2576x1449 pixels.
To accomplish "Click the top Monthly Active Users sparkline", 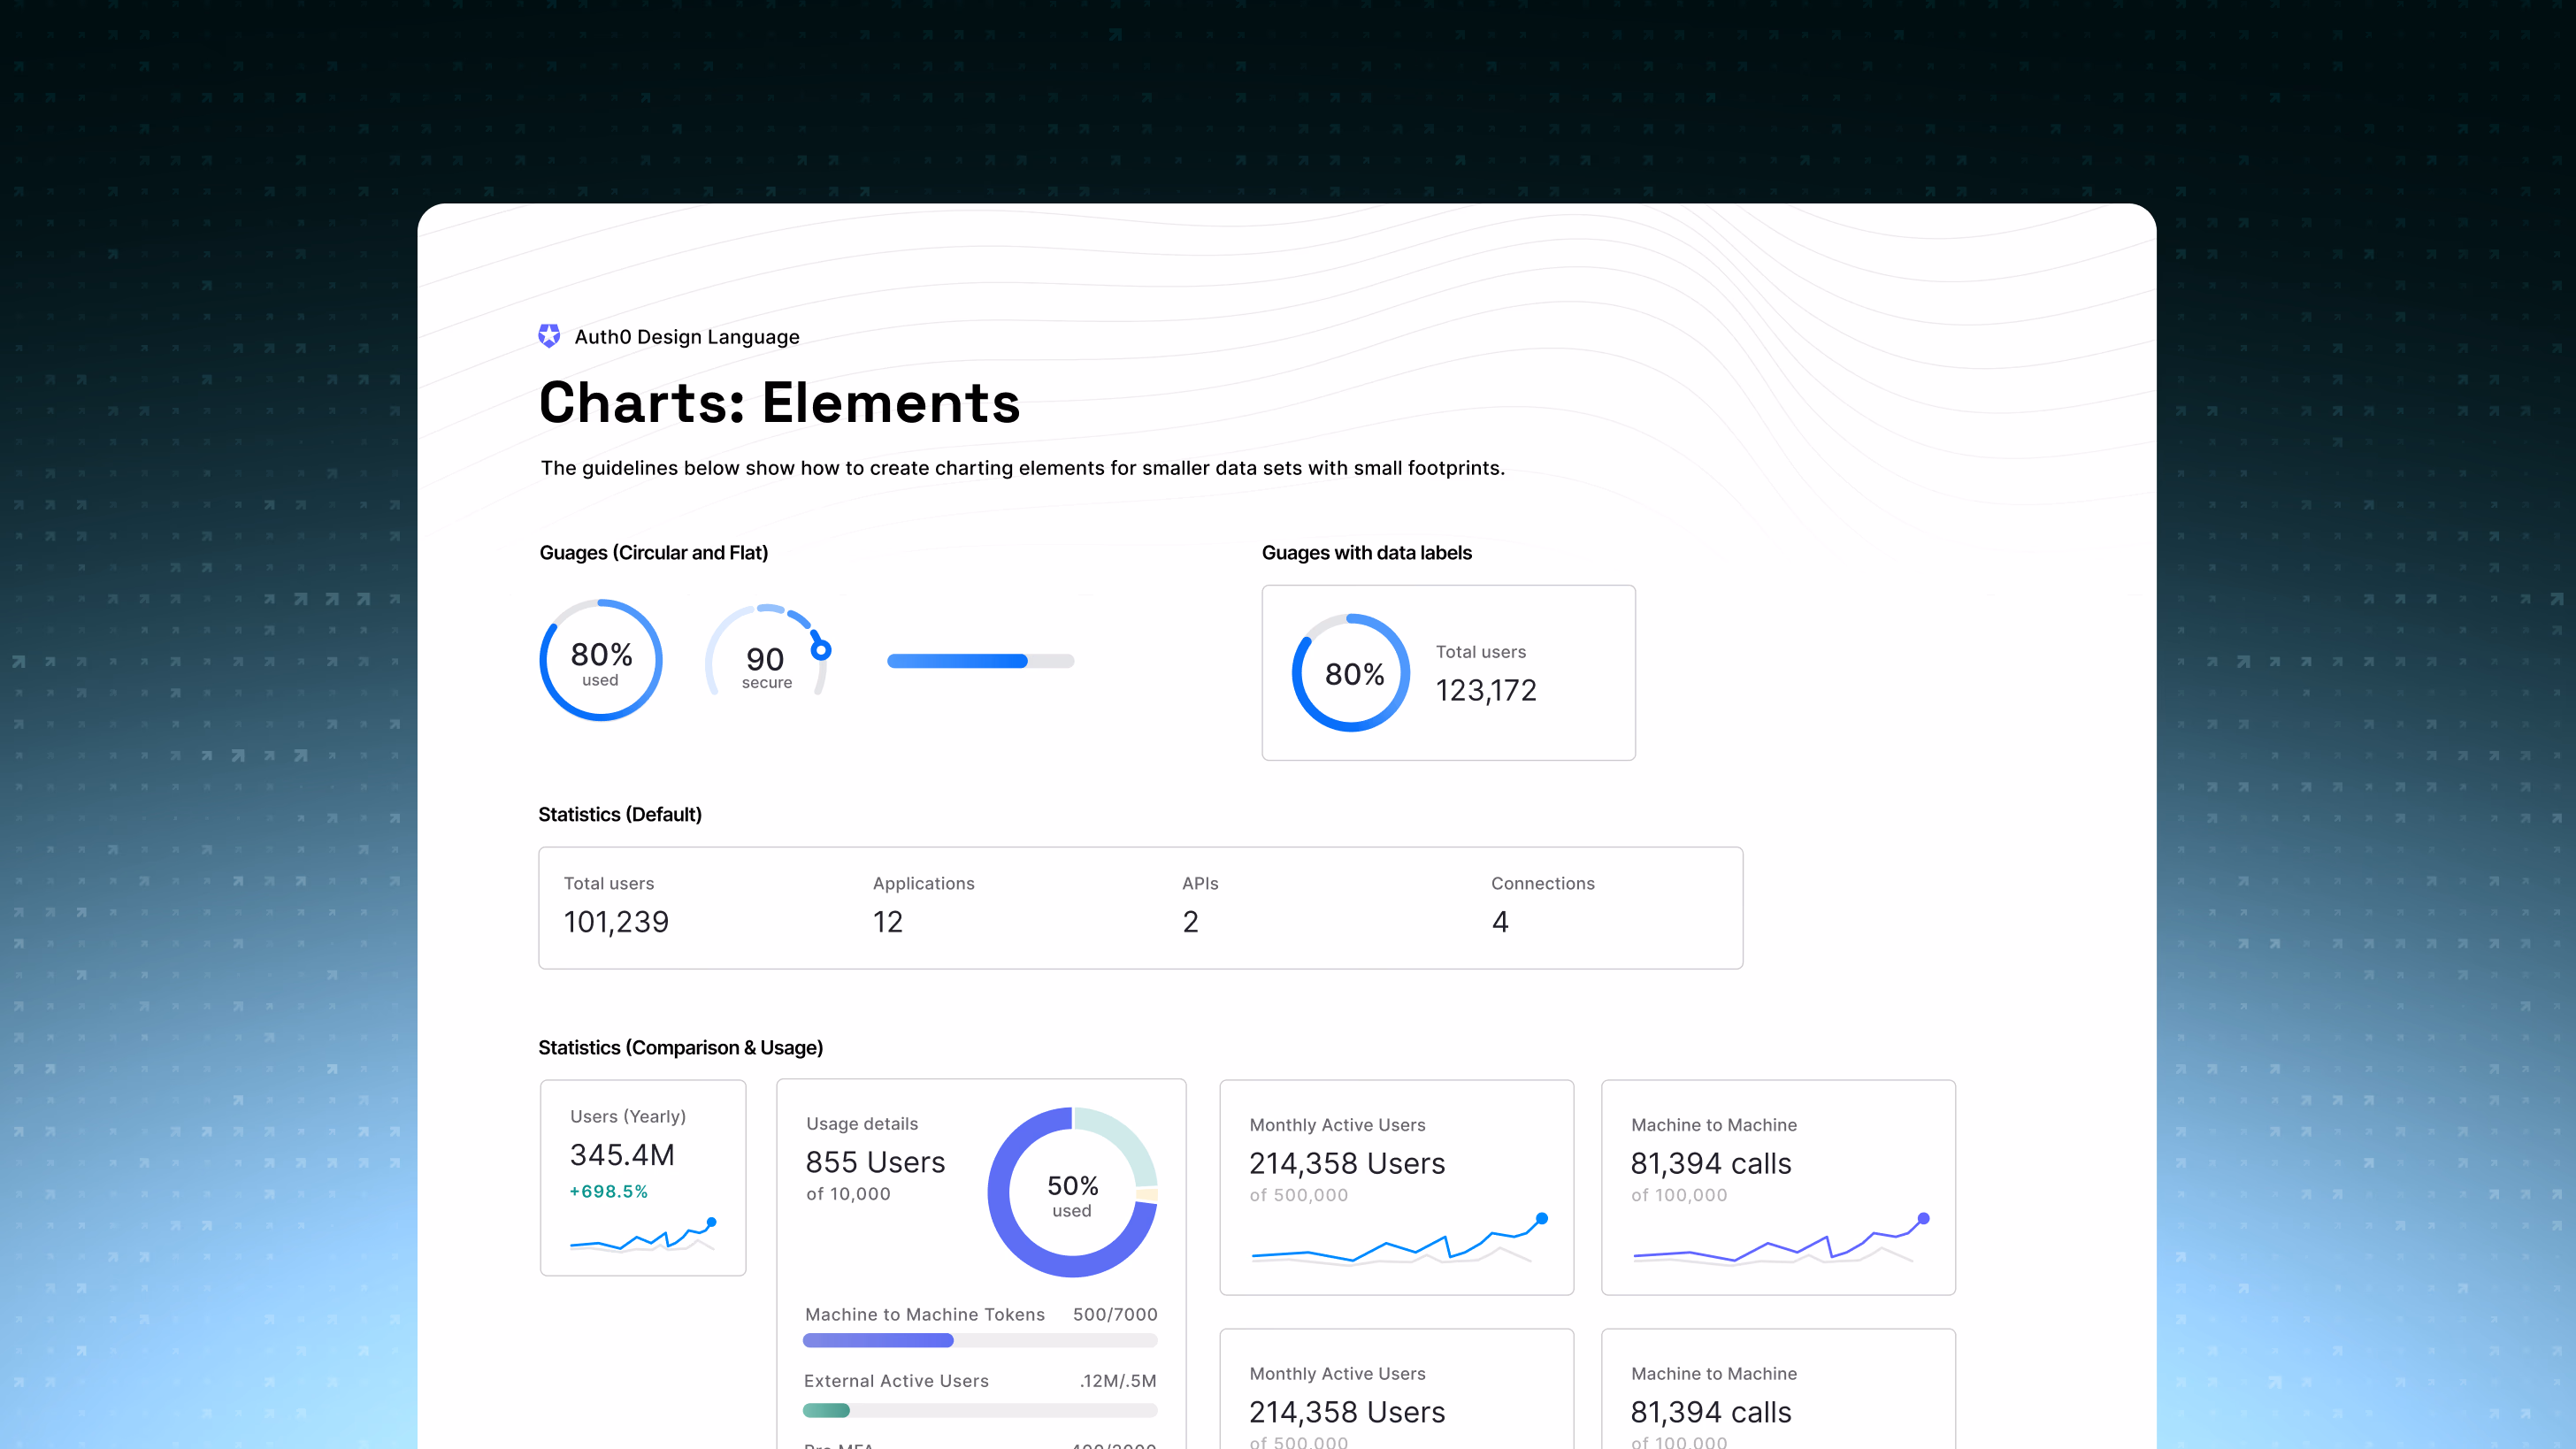I will pos(1400,1240).
